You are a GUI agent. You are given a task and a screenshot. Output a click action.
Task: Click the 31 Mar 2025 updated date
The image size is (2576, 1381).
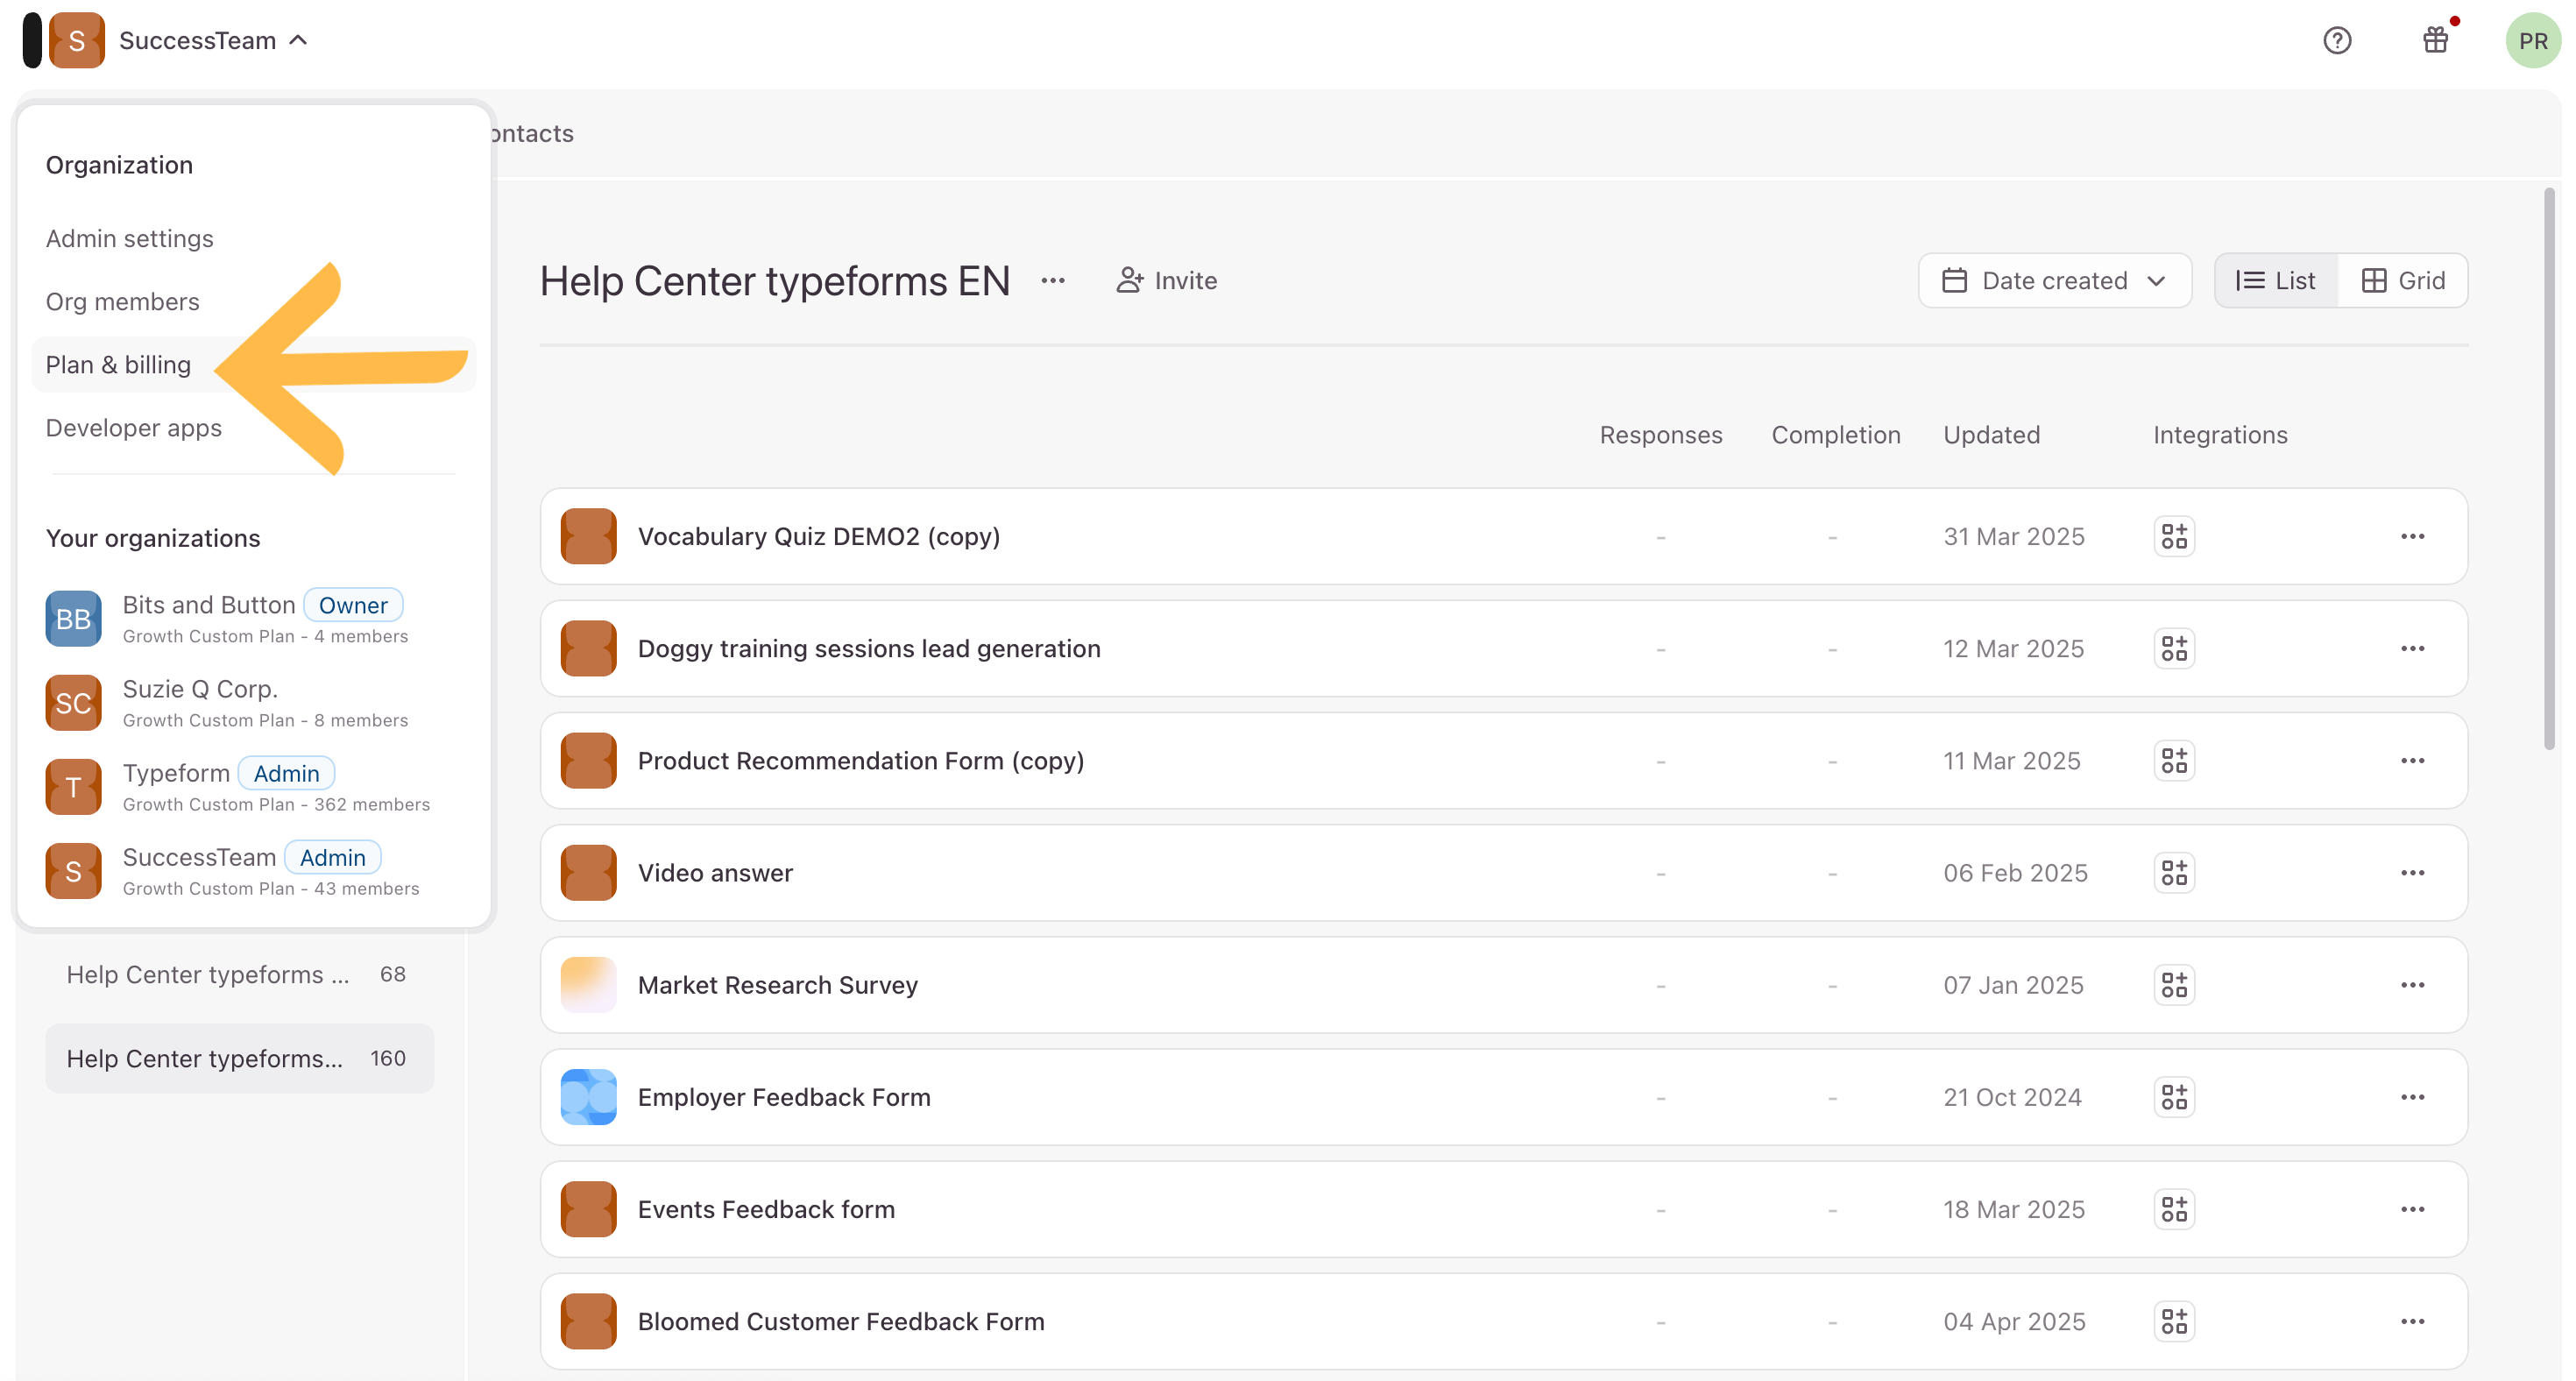[x=2013, y=537]
